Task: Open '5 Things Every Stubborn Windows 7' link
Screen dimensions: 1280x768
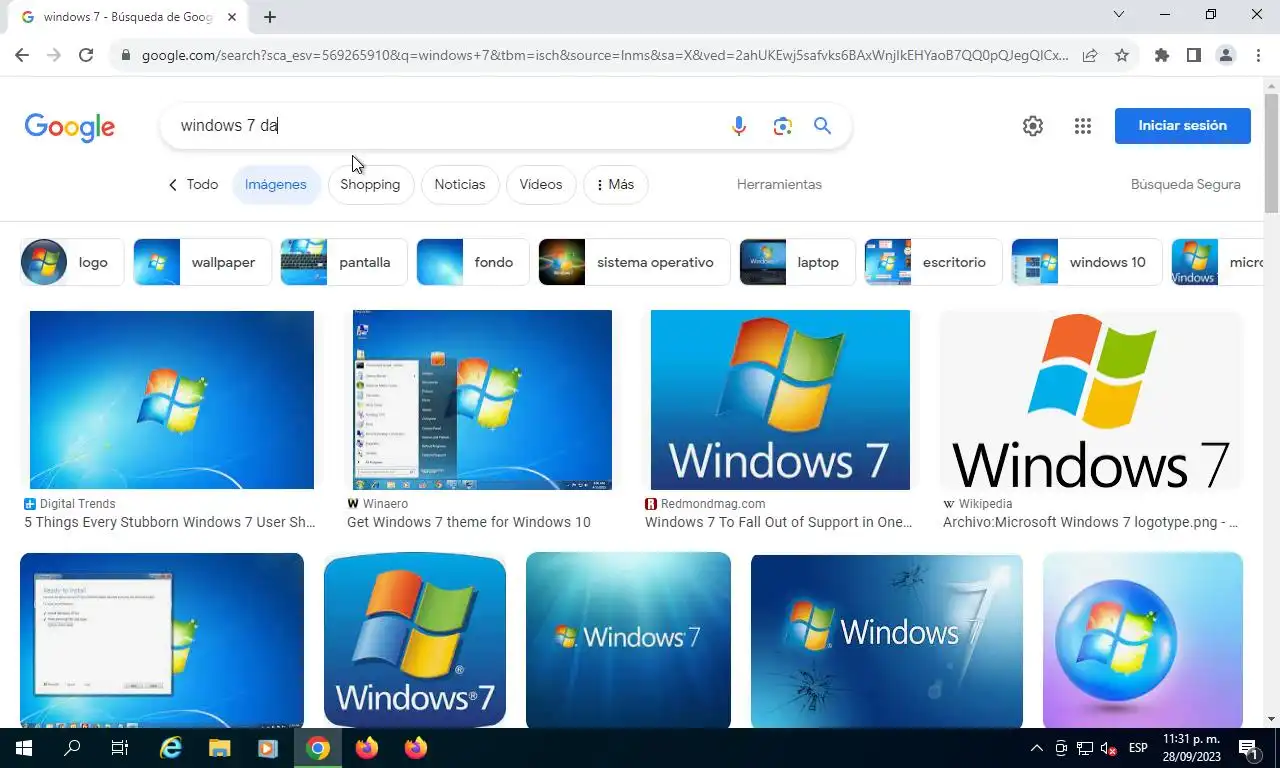Action: point(170,522)
